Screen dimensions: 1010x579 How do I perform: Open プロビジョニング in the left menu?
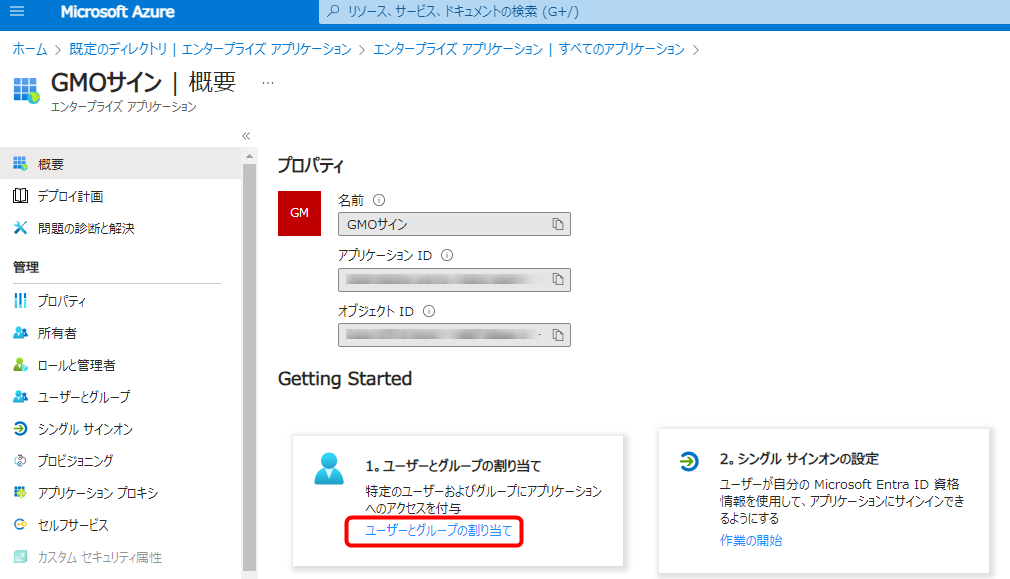click(120, 460)
